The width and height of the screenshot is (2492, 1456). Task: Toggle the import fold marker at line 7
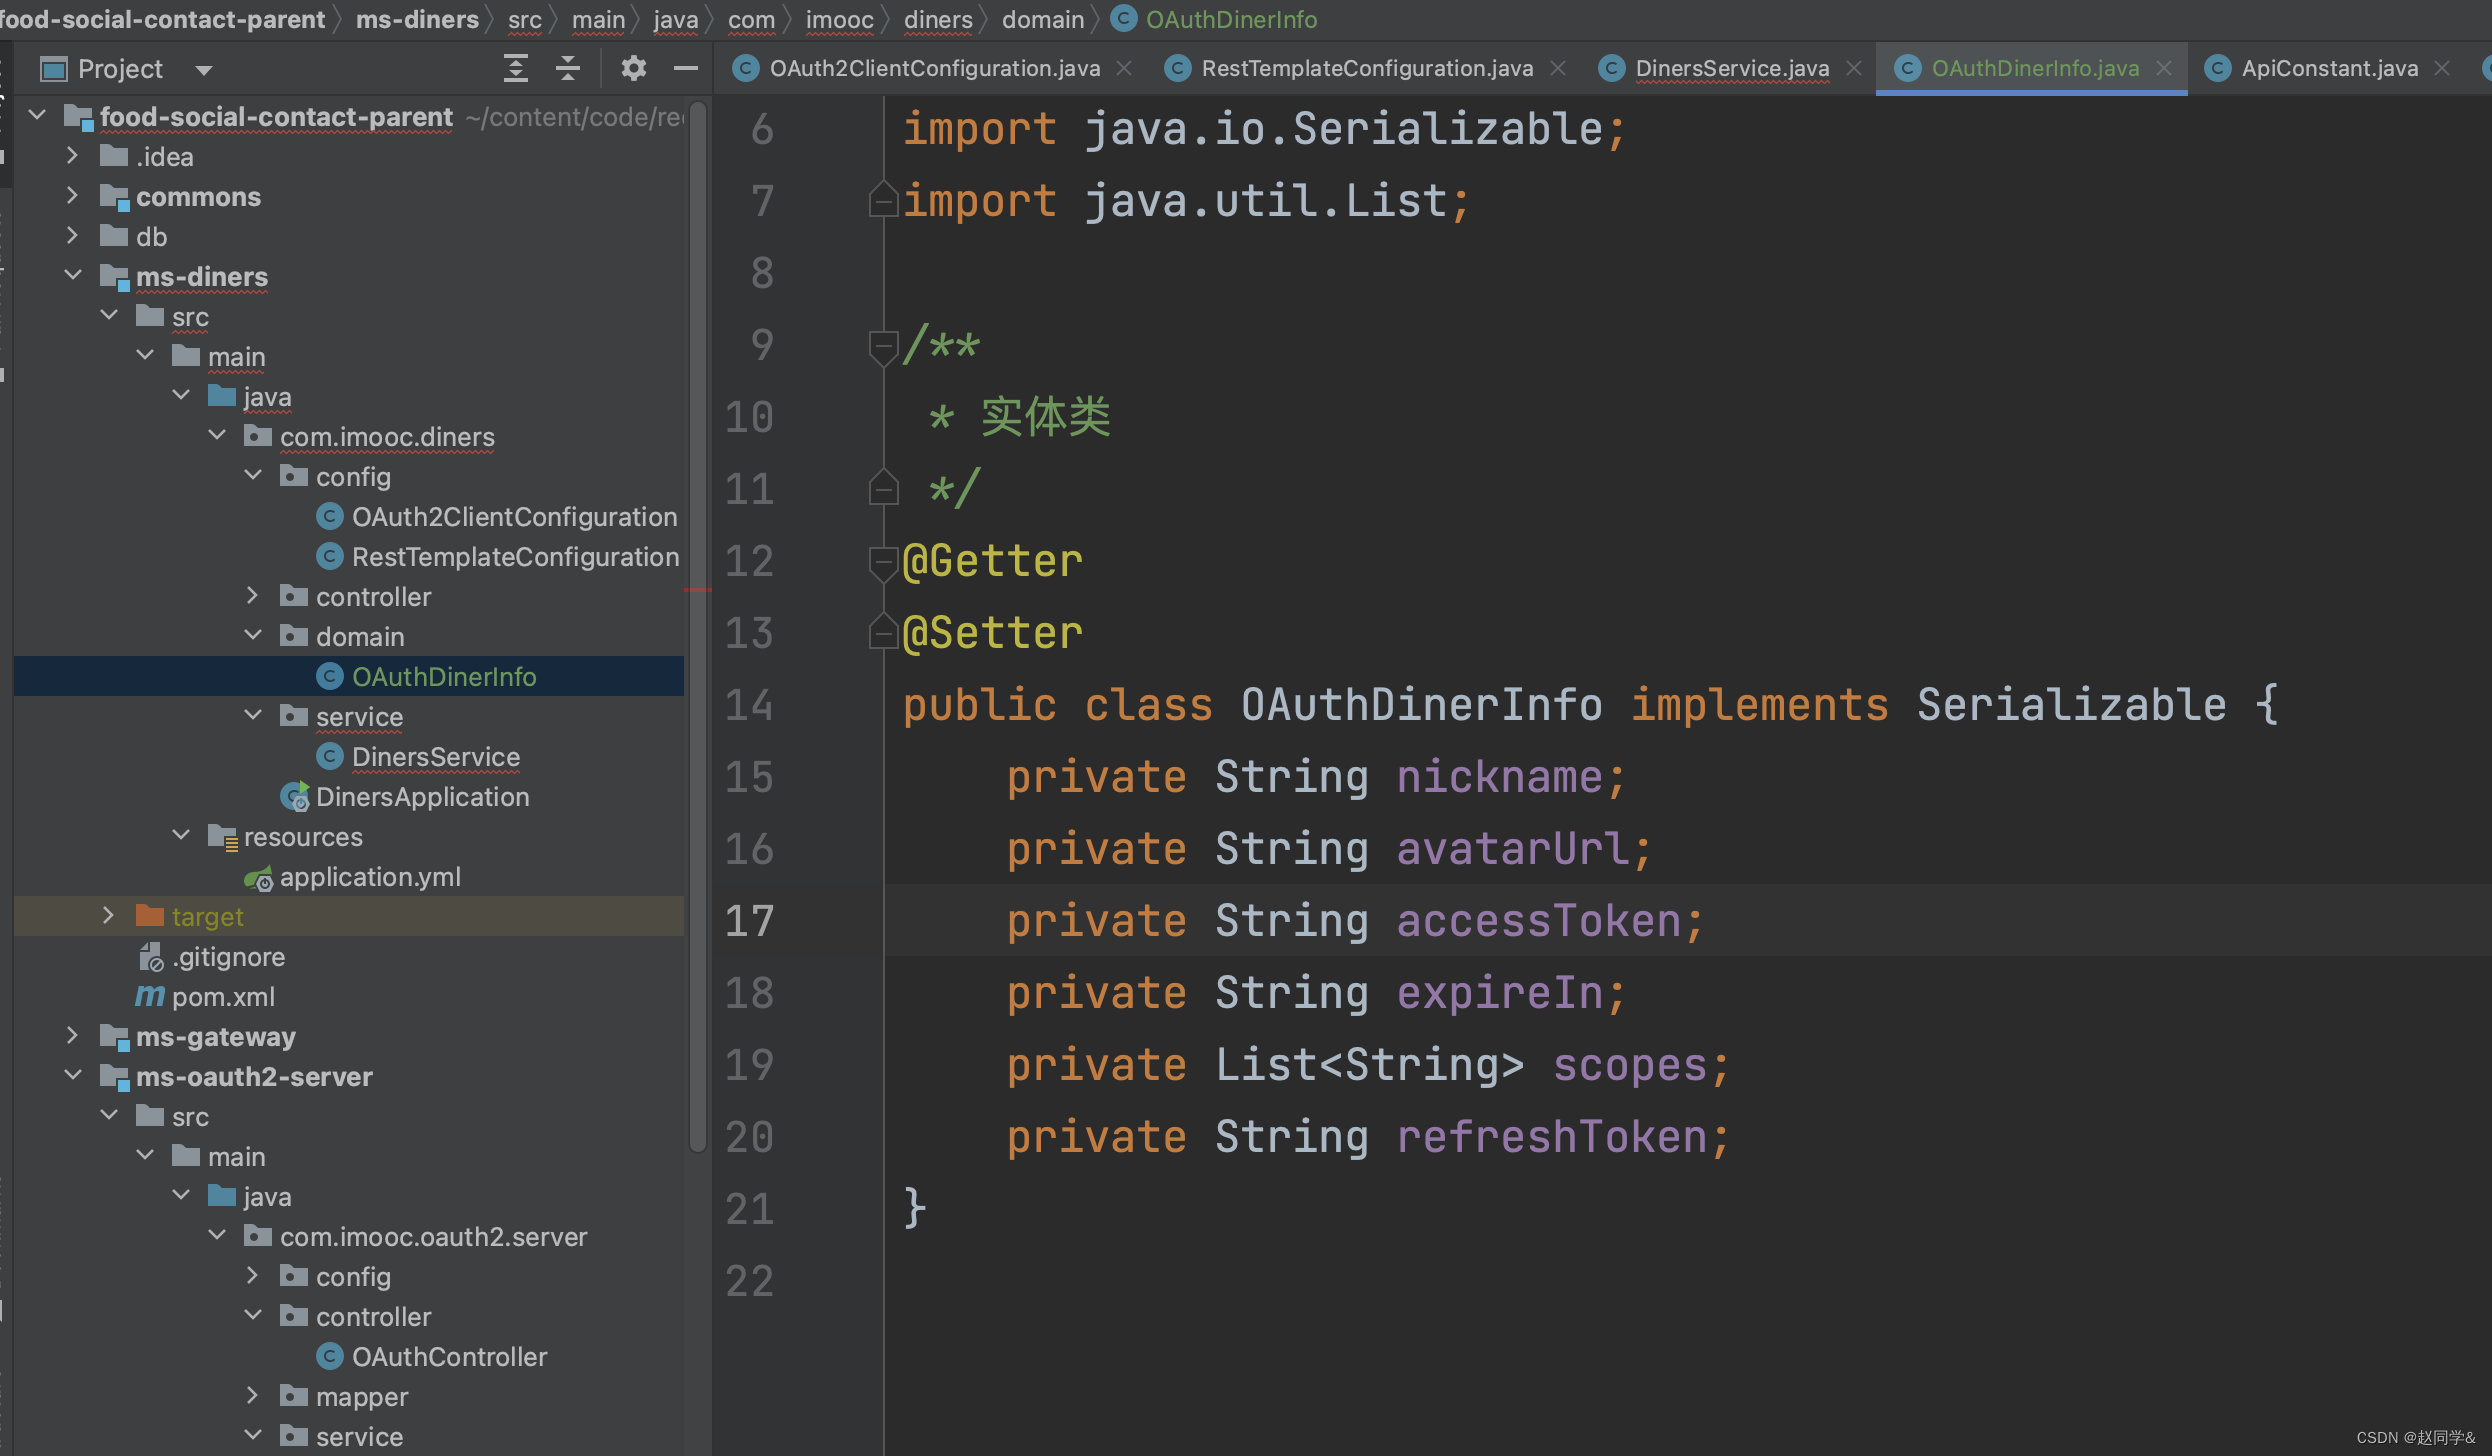click(x=882, y=200)
